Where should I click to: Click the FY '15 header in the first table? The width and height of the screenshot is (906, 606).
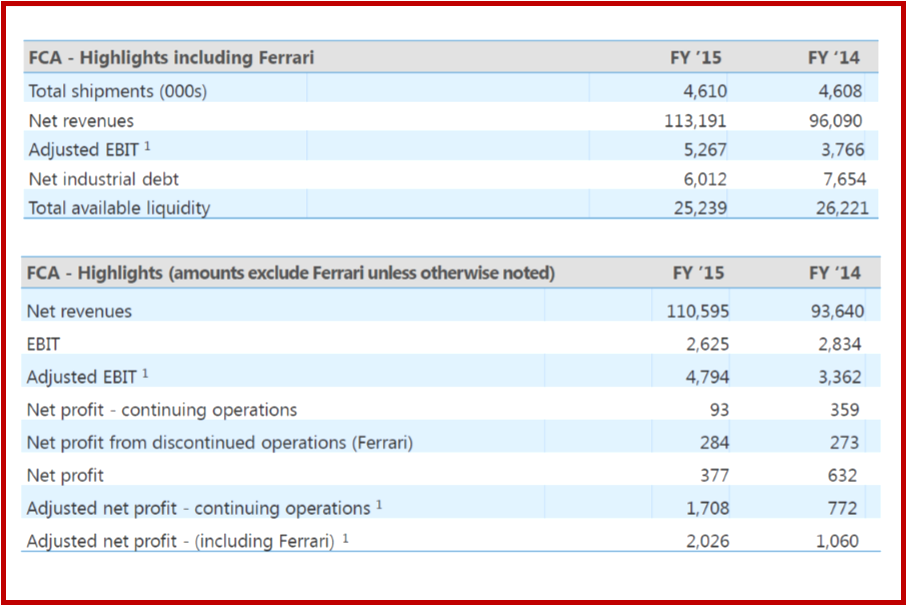pos(696,58)
